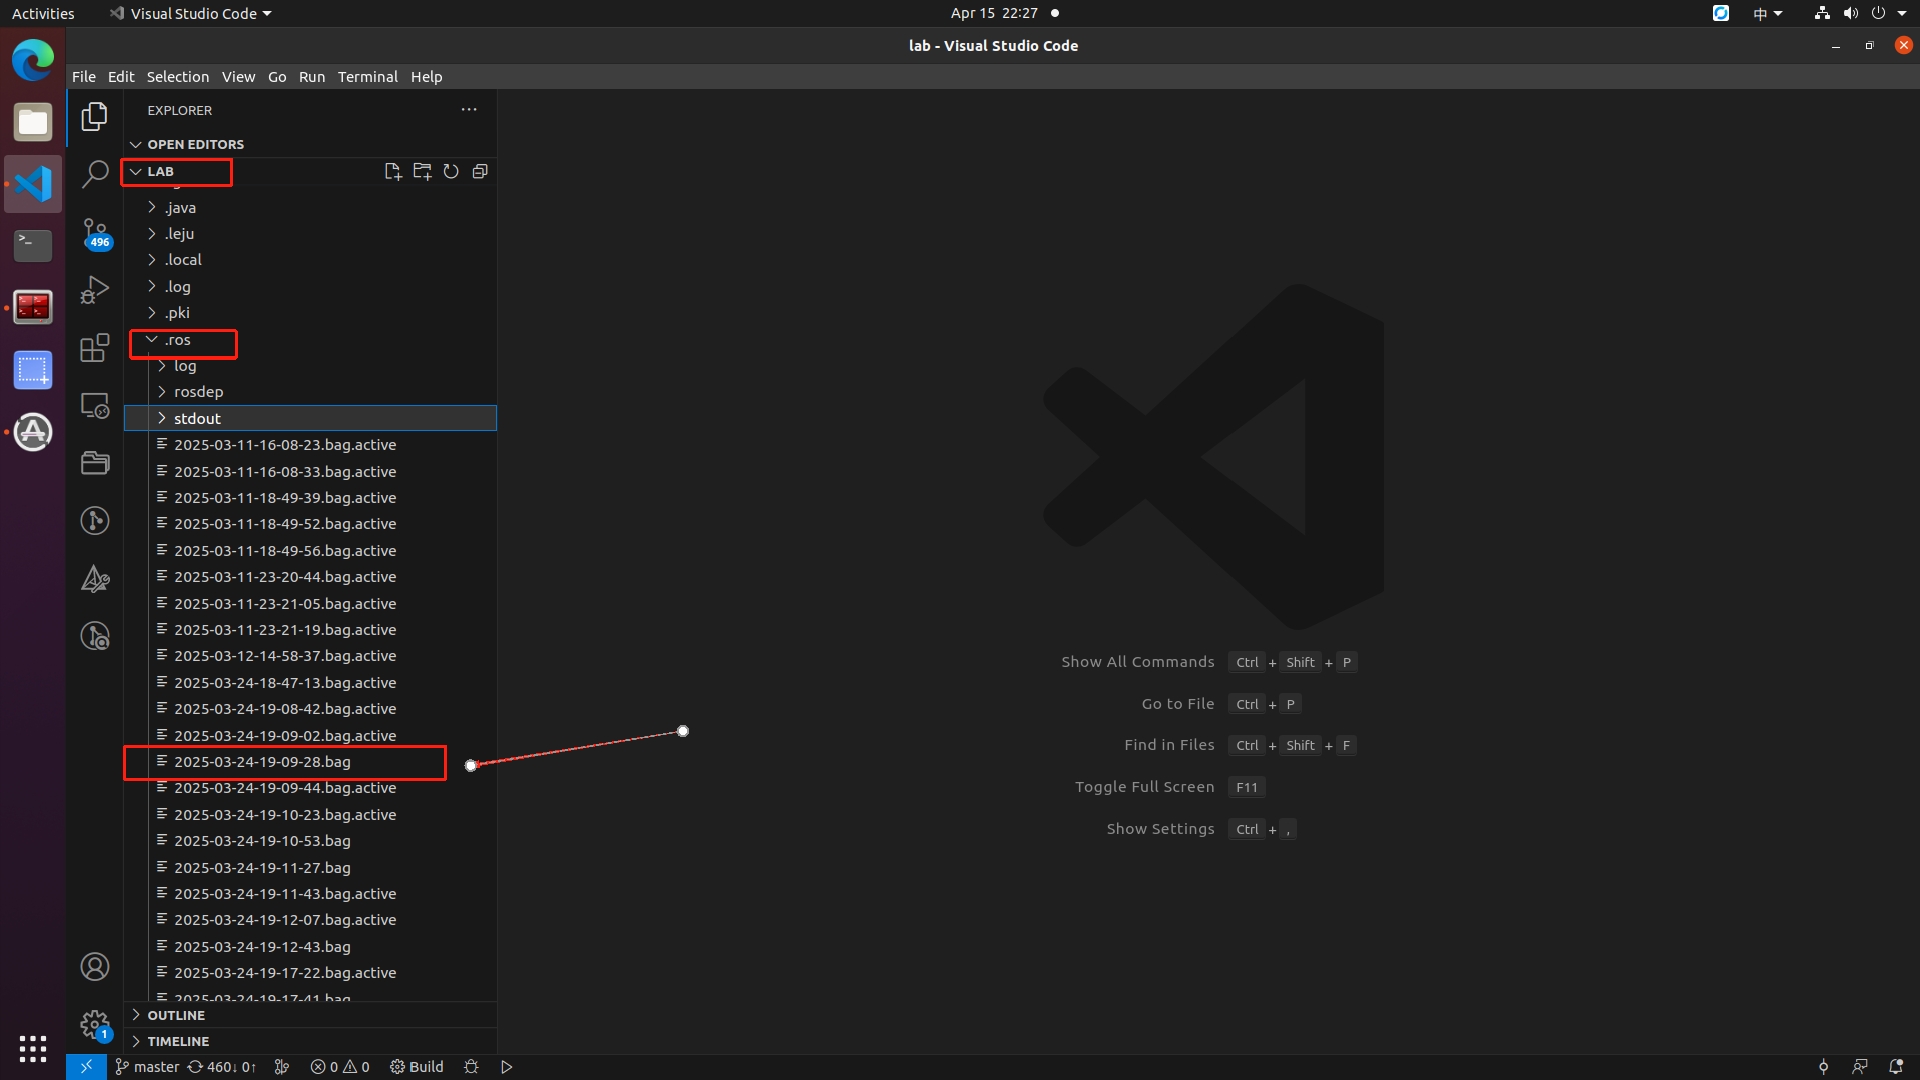Viewport: 1920px width, 1080px height.
Task: Open the Terminal menu
Action: pos(367,76)
